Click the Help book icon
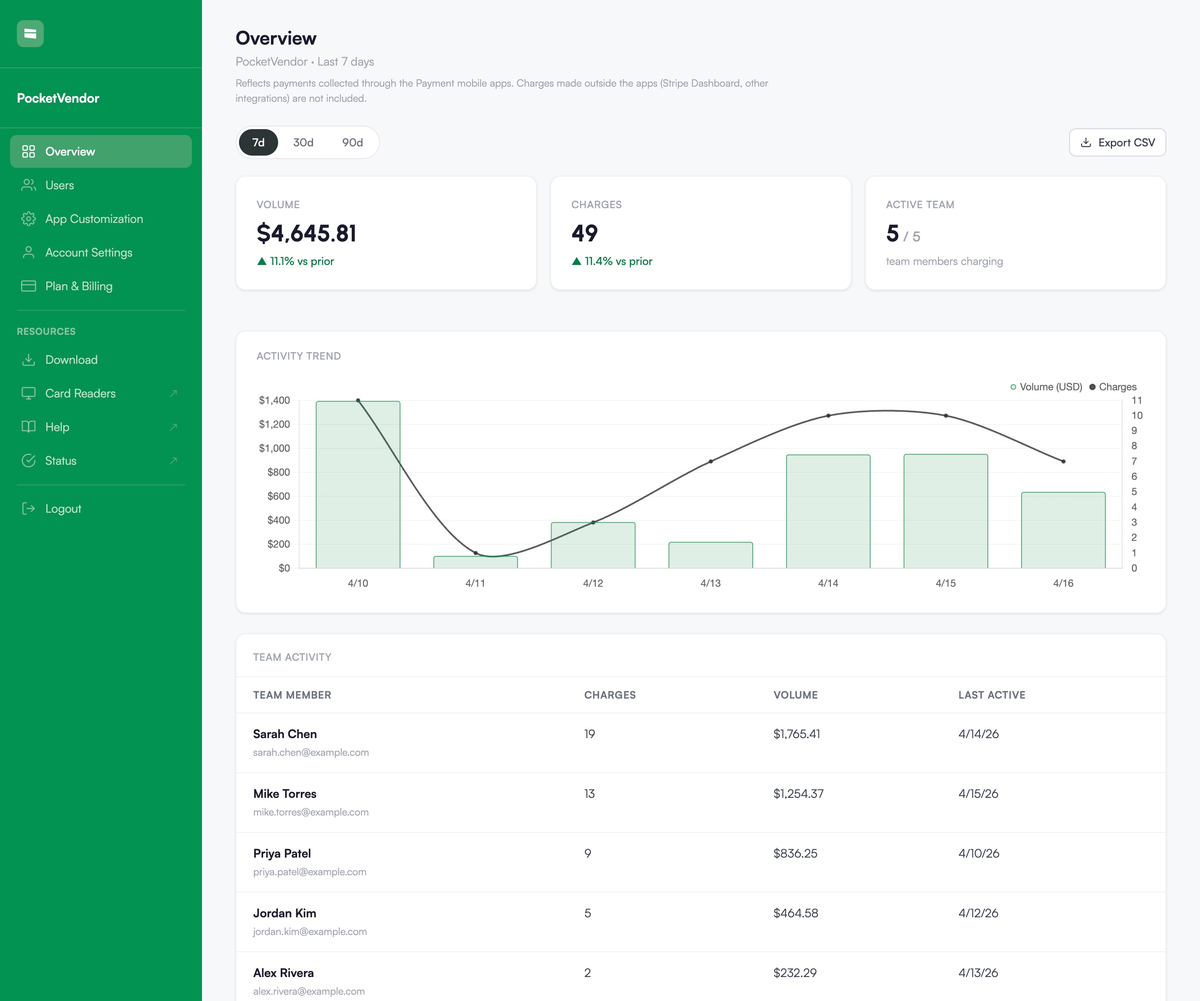Image resolution: width=1200 pixels, height=1001 pixels. [29, 427]
